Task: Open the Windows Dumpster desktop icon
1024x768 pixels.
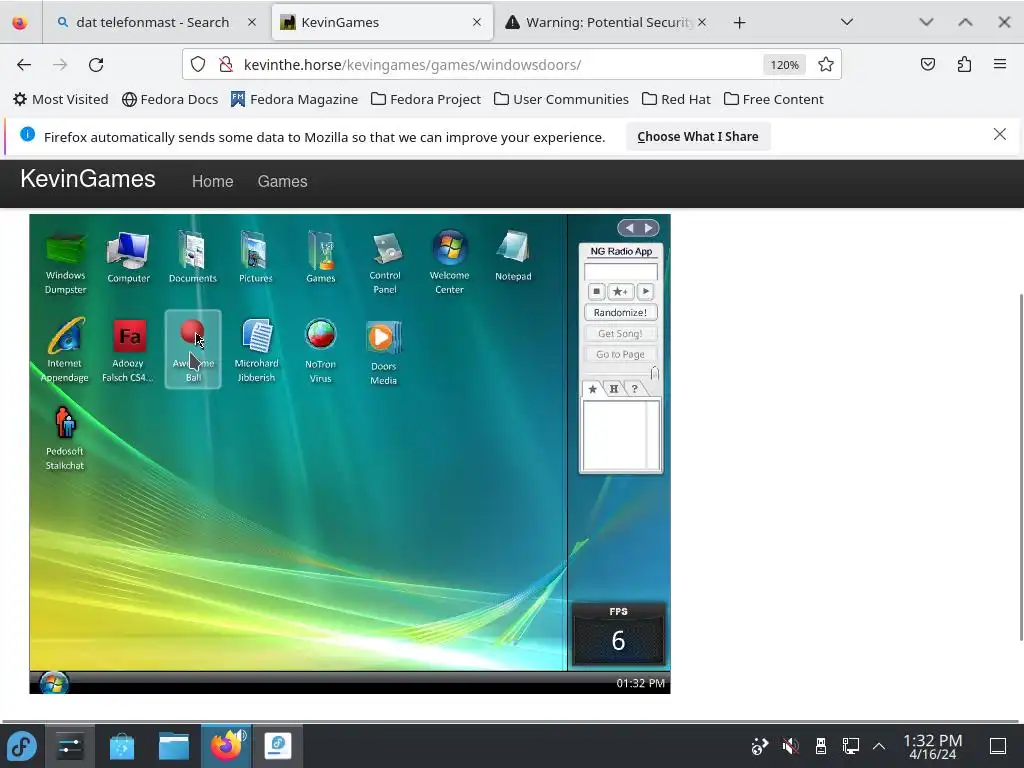Action: pos(65,263)
